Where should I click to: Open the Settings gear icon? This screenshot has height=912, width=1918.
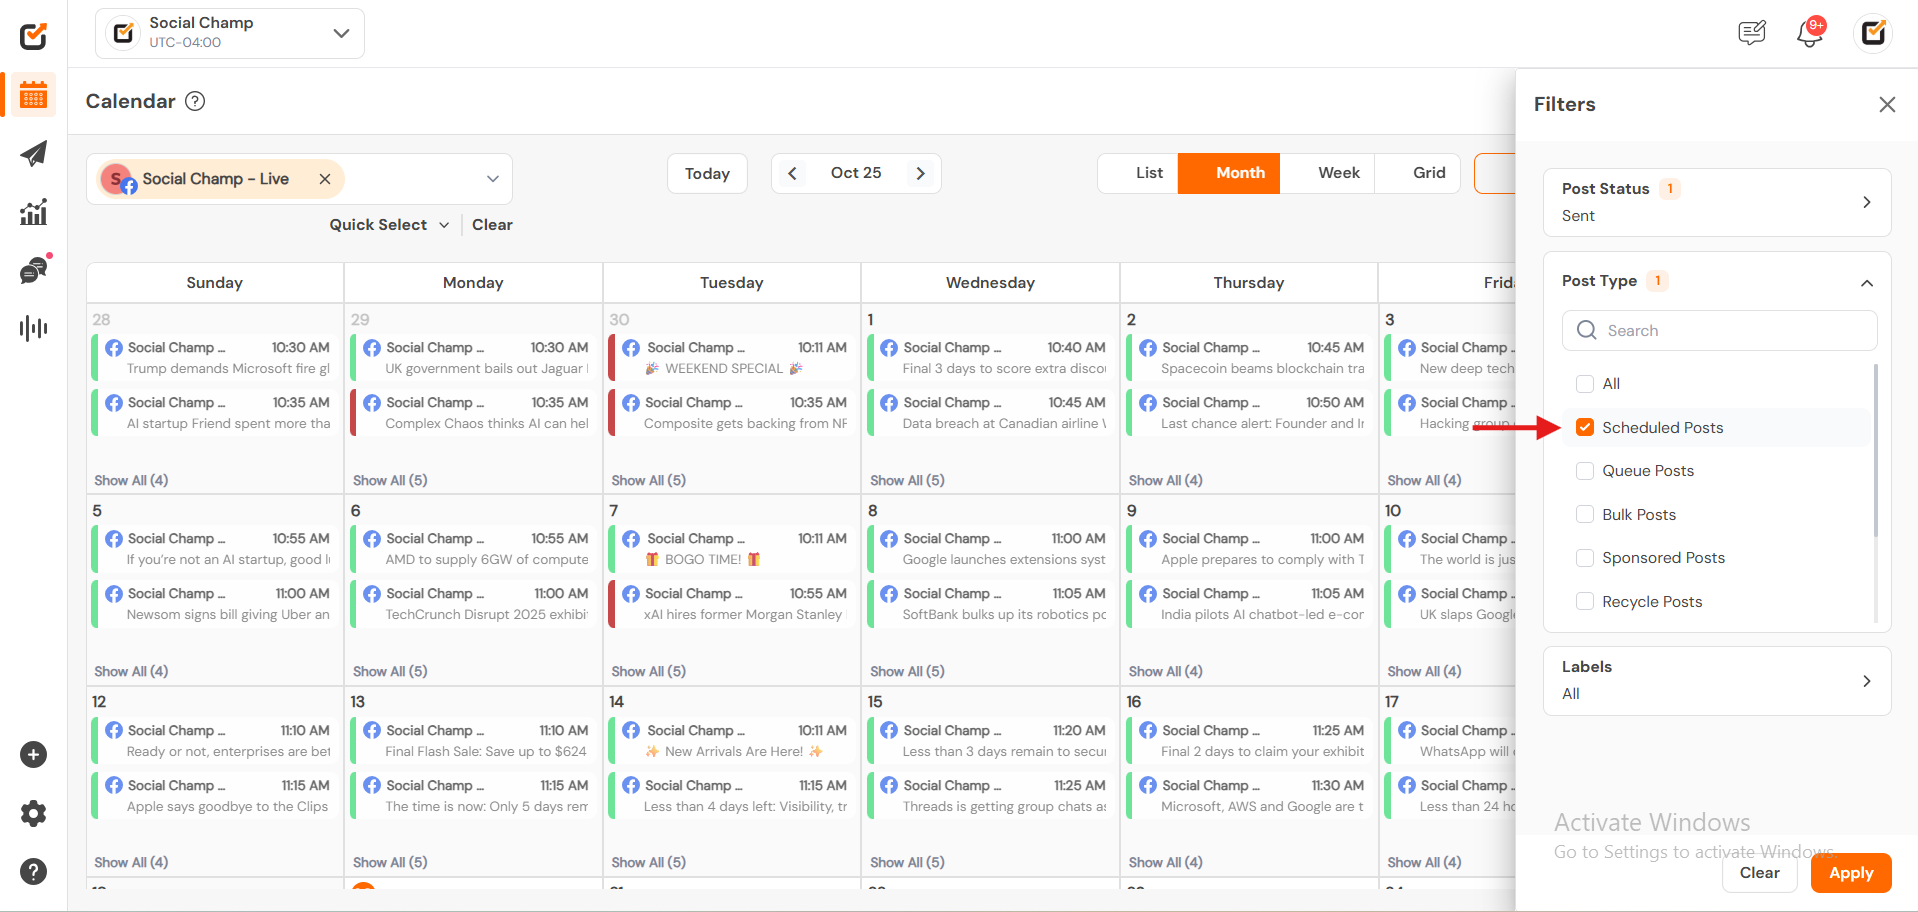click(34, 813)
